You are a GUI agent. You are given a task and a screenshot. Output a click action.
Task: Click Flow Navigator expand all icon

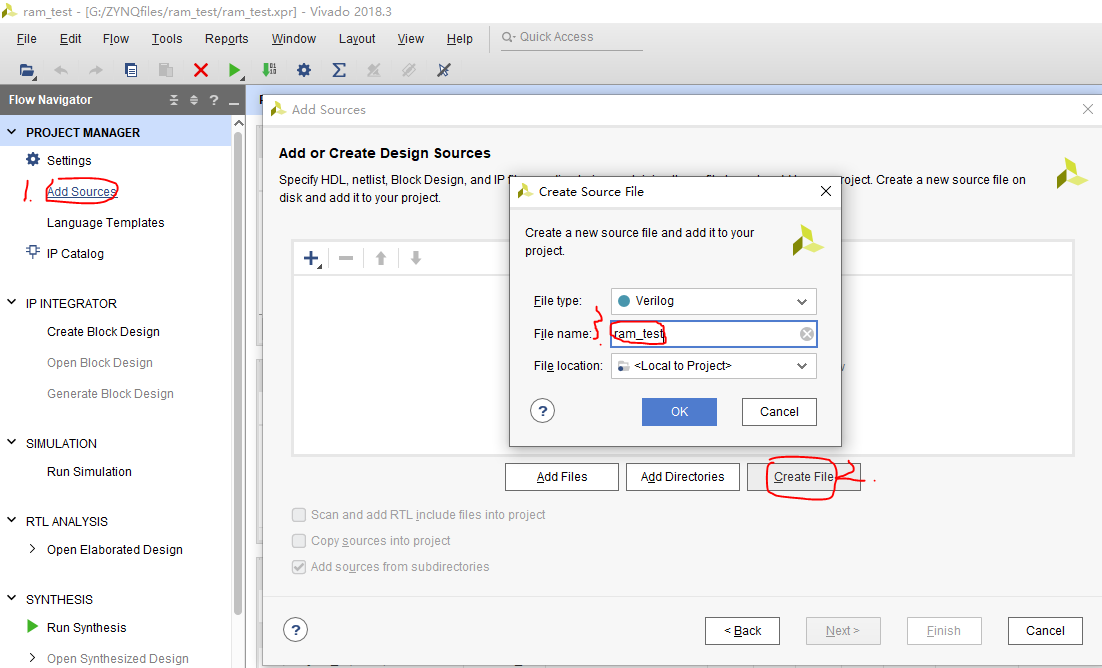(x=194, y=100)
